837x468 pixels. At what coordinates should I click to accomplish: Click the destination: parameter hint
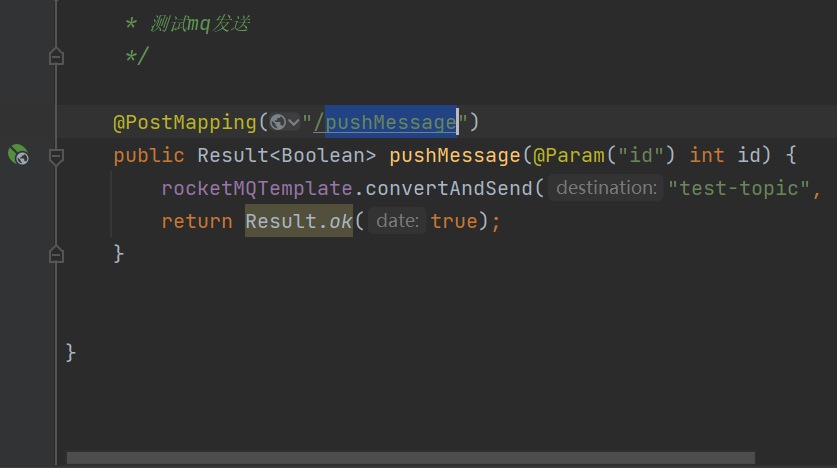(606, 188)
